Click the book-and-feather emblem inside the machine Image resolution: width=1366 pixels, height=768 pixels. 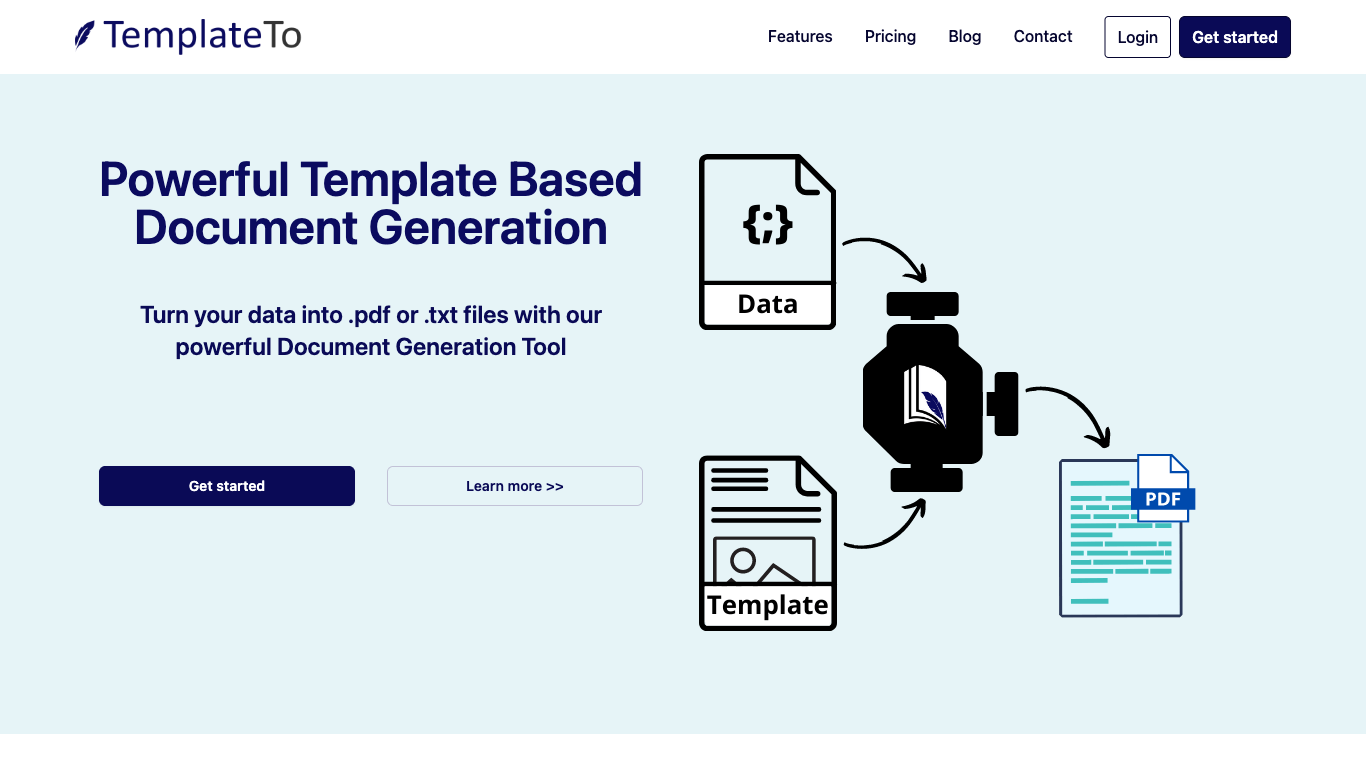[924, 396]
